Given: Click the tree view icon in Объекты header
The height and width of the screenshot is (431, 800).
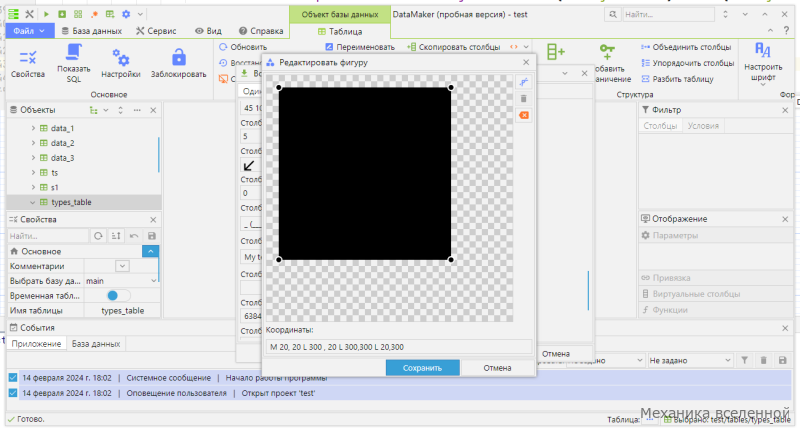Looking at the screenshot, I should coord(93,110).
